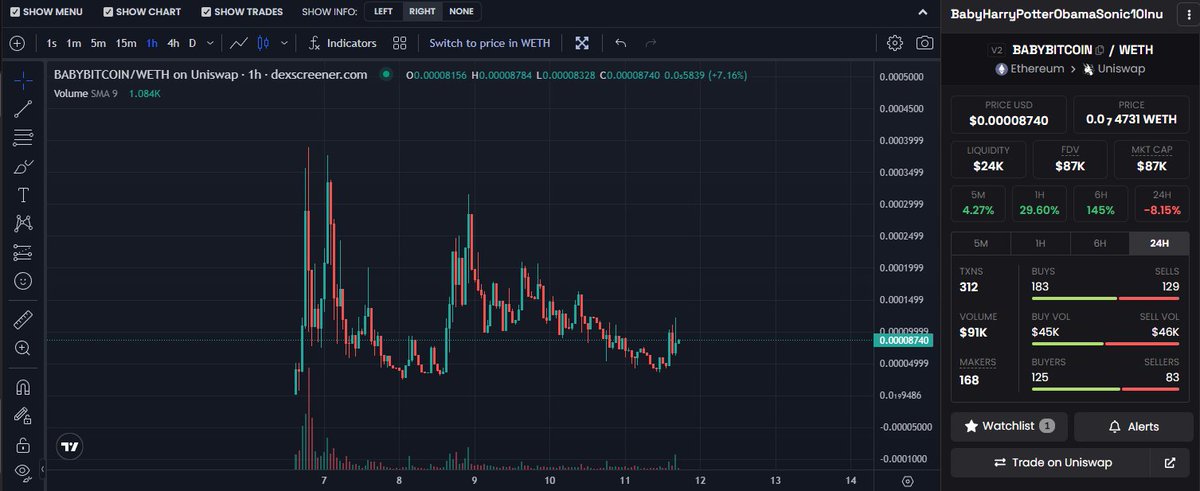Expand the time interval dropdown arrow
This screenshot has height=491, width=1200.
point(209,43)
